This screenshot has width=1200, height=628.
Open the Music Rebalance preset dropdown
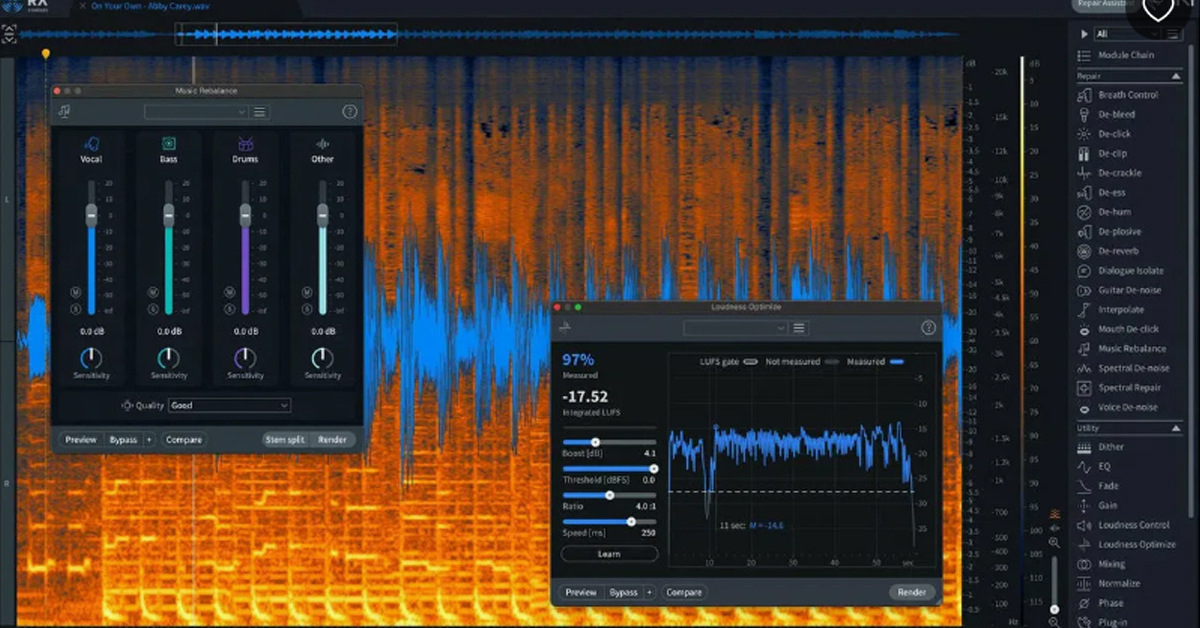pos(195,112)
